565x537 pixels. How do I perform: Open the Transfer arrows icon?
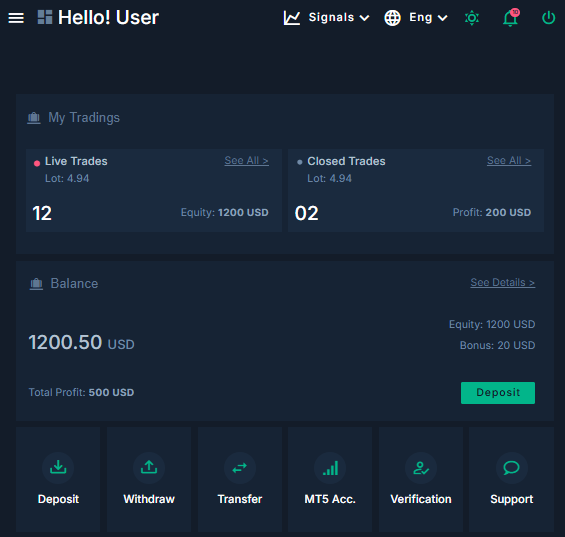point(240,468)
